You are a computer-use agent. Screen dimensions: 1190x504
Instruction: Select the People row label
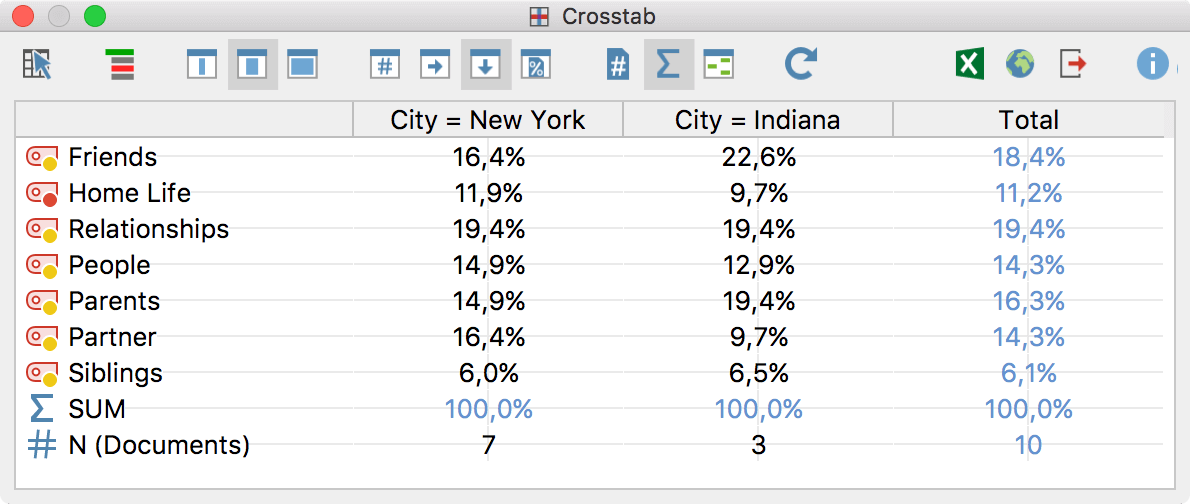109,265
